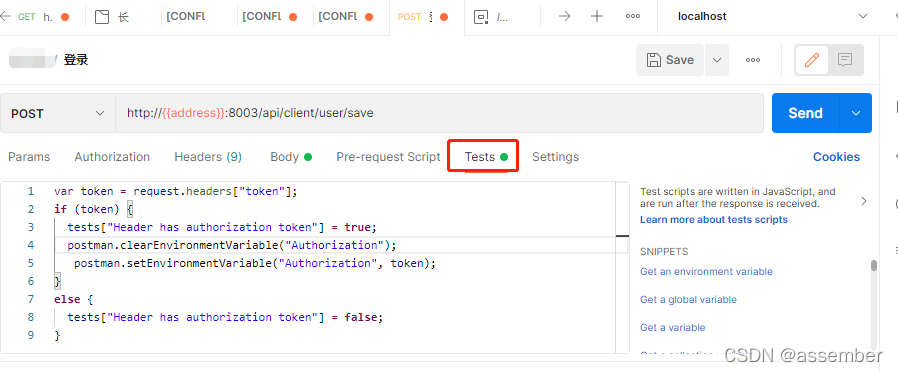Select the Body tab

point(290,157)
